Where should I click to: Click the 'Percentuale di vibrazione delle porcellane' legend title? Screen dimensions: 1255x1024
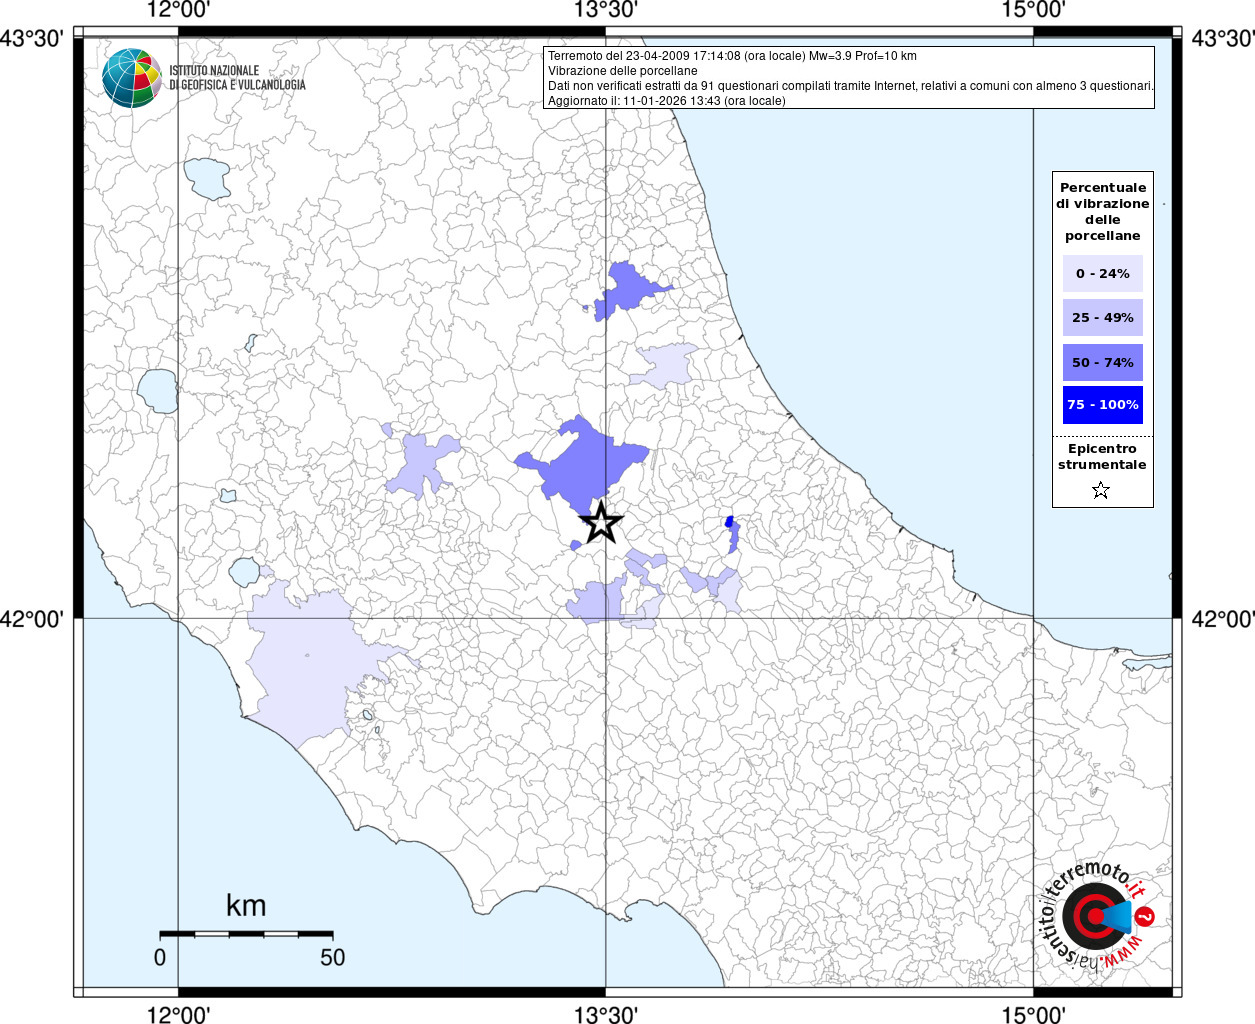(1102, 211)
